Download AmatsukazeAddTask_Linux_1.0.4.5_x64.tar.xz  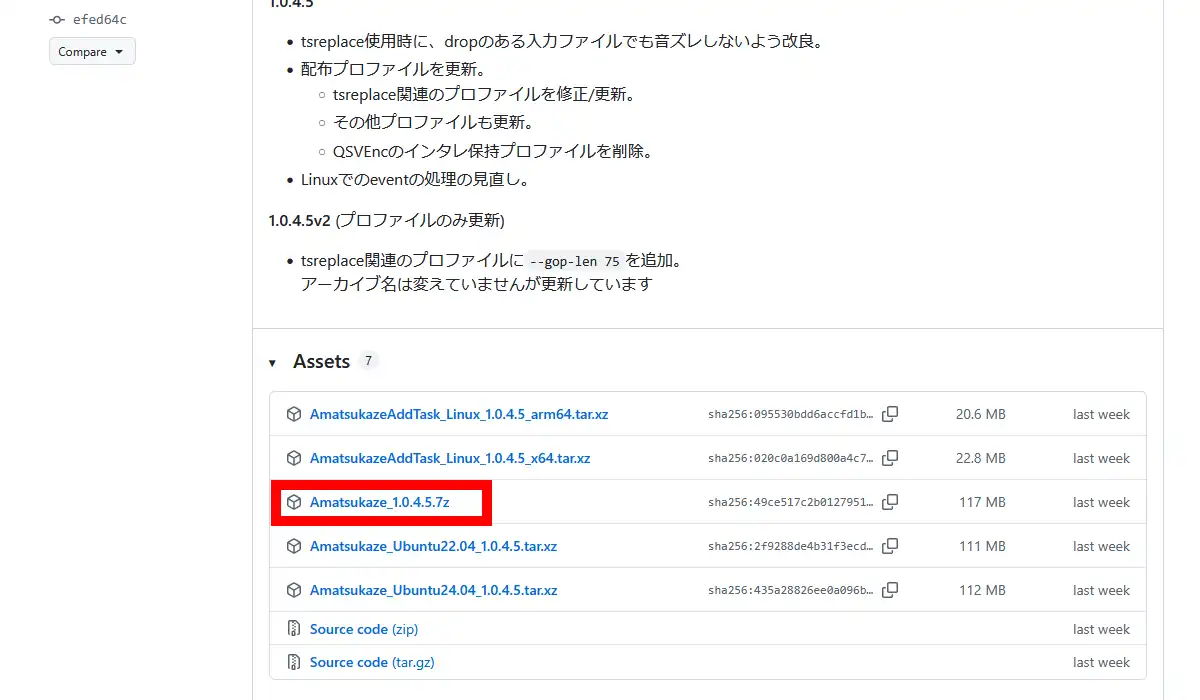[449, 458]
